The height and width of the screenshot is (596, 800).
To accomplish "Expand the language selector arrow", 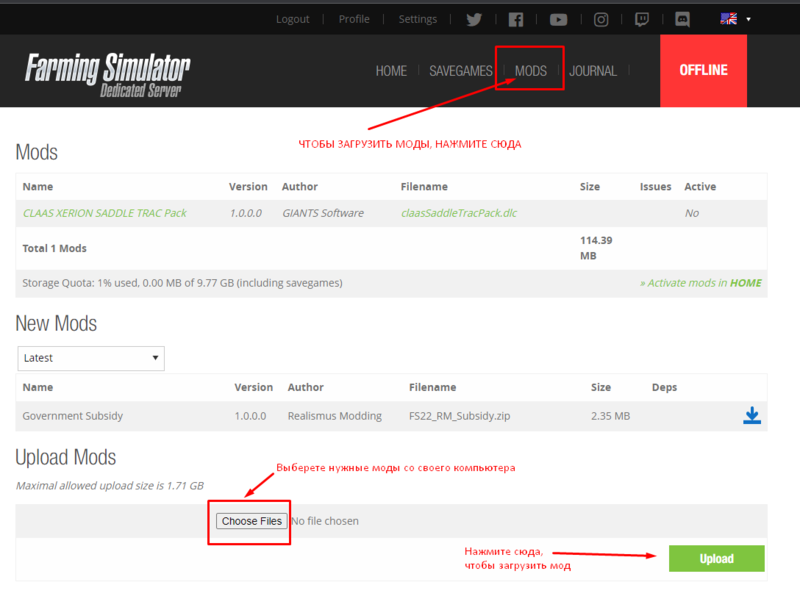I will point(748,19).
